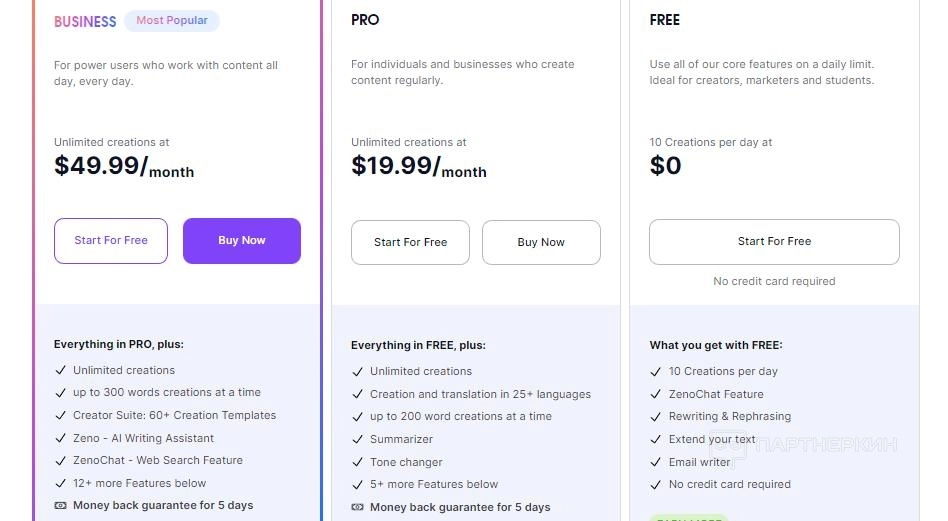Select Start For Free in FREE plan
The height and width of the screenshot is (521, 948).
(774, 242)
